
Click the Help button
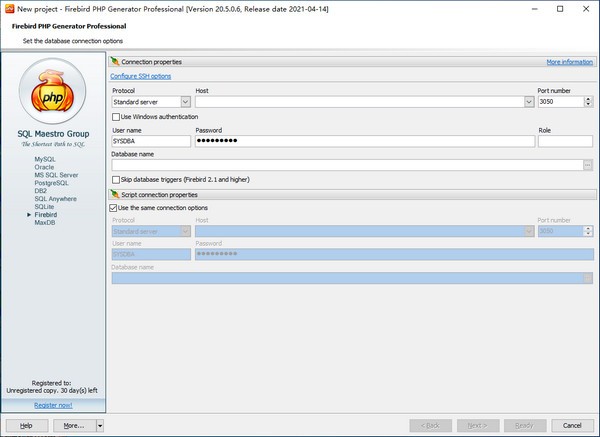pyautogui.click(x=27, y=426)
